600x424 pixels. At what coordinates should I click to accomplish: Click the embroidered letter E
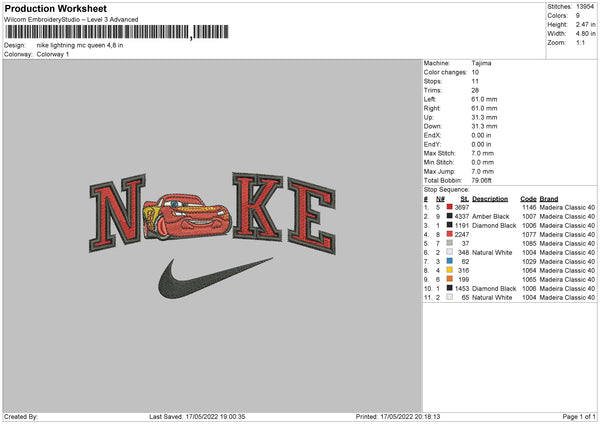311,215
